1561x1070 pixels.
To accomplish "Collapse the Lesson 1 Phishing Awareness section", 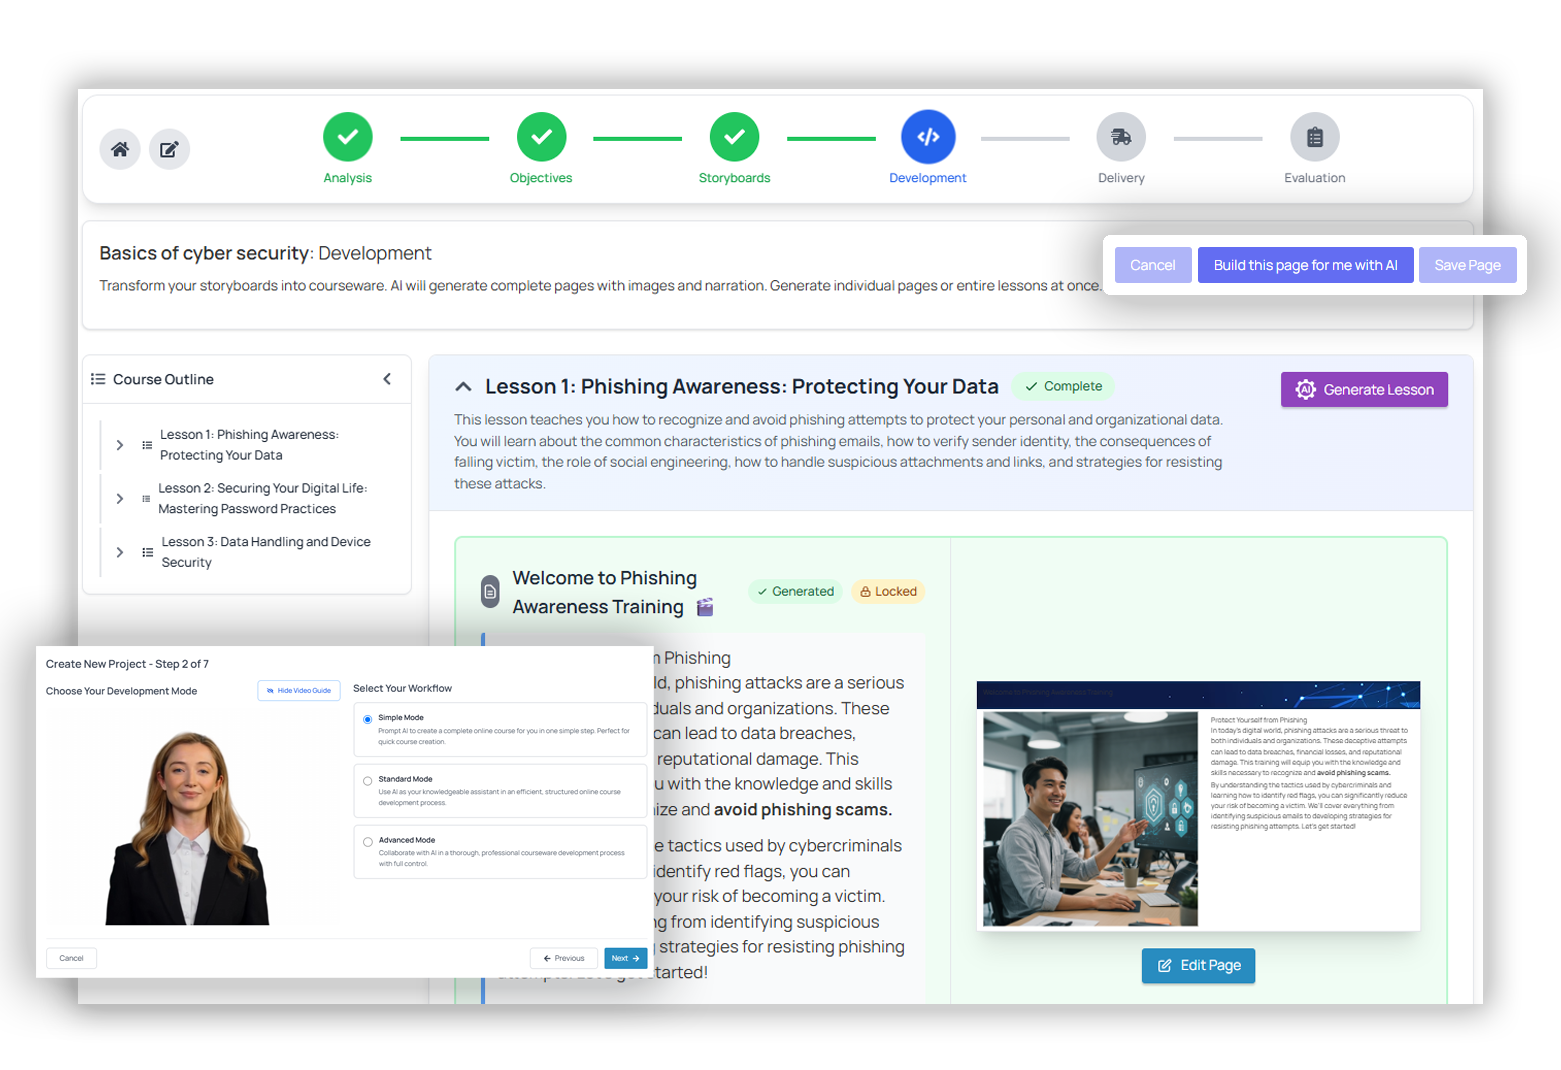I will [x=465, y=386].
